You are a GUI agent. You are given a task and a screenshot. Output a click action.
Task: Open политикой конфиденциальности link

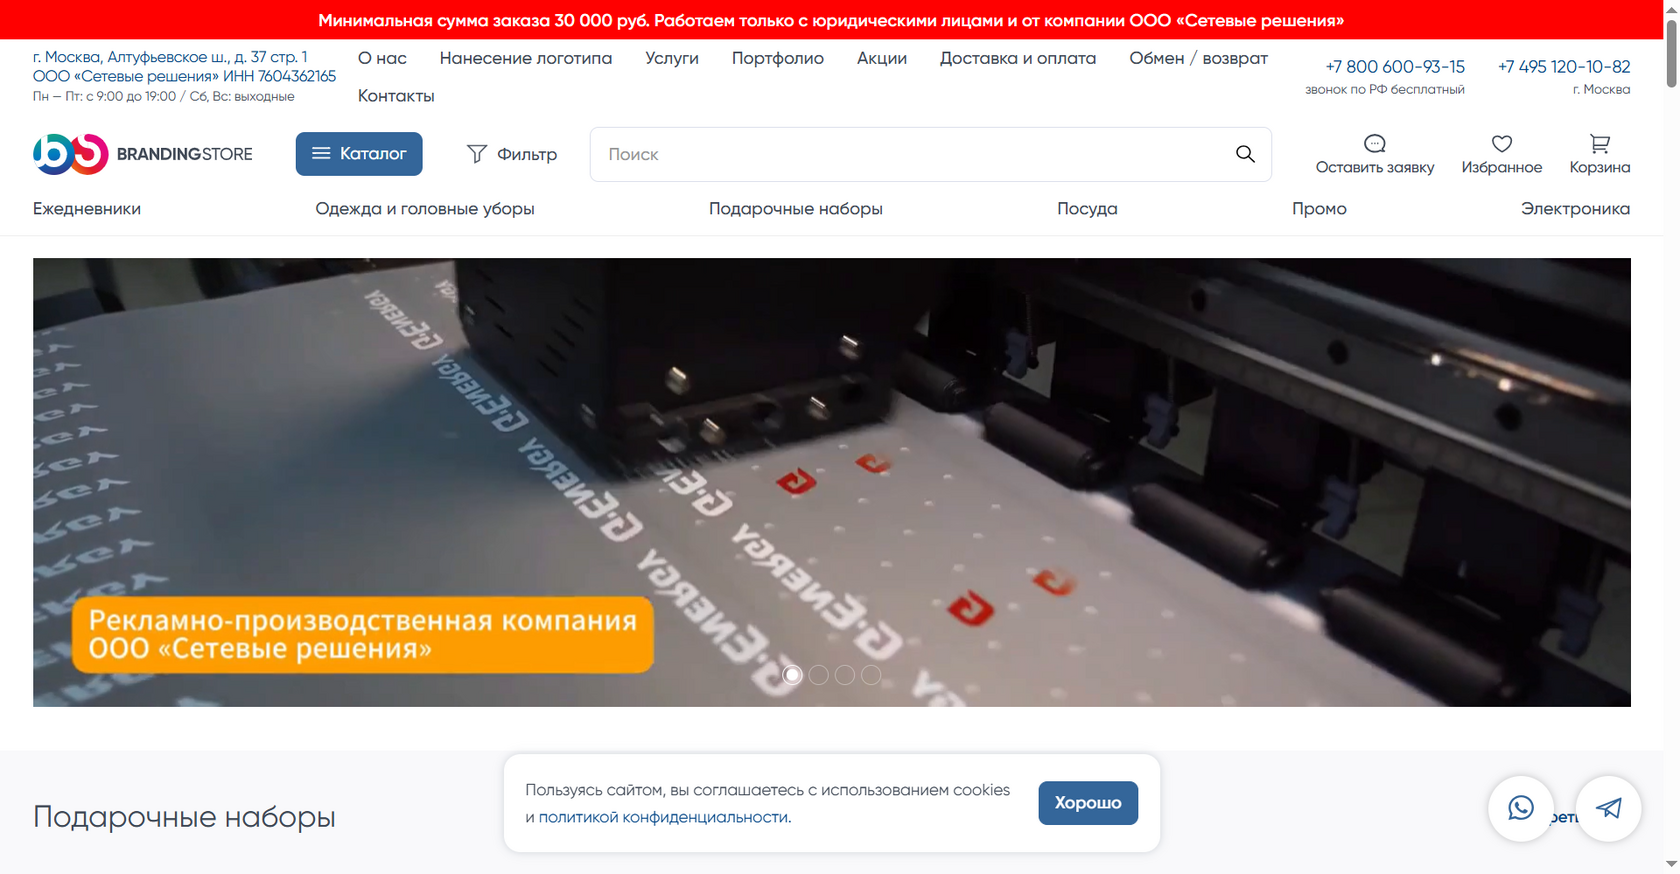click(x=664, y=817)
